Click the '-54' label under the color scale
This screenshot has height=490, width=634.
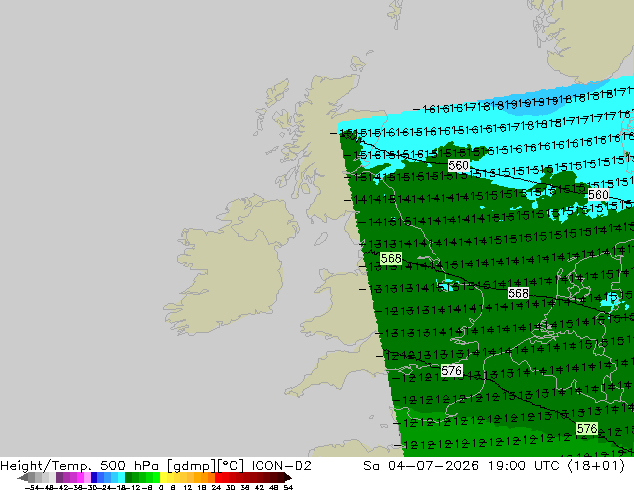(x=32, y=487)
